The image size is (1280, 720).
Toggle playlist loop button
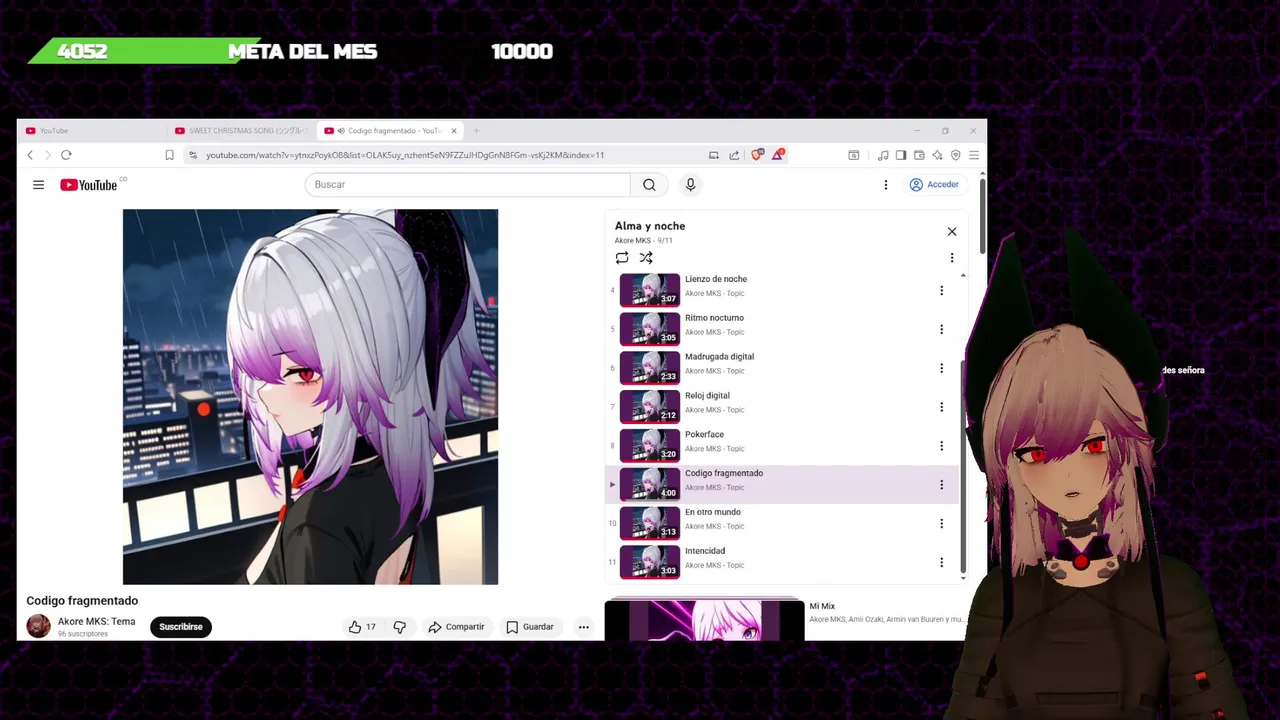pyautogui.click(x=622, y=258)
